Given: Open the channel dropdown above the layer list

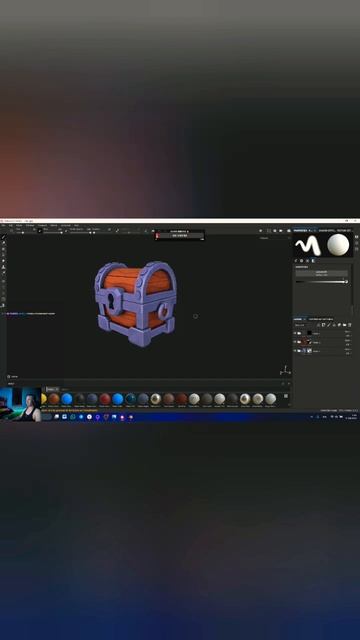Looking at the screenshot, I should pyautogui.click(x=304, y=325).
